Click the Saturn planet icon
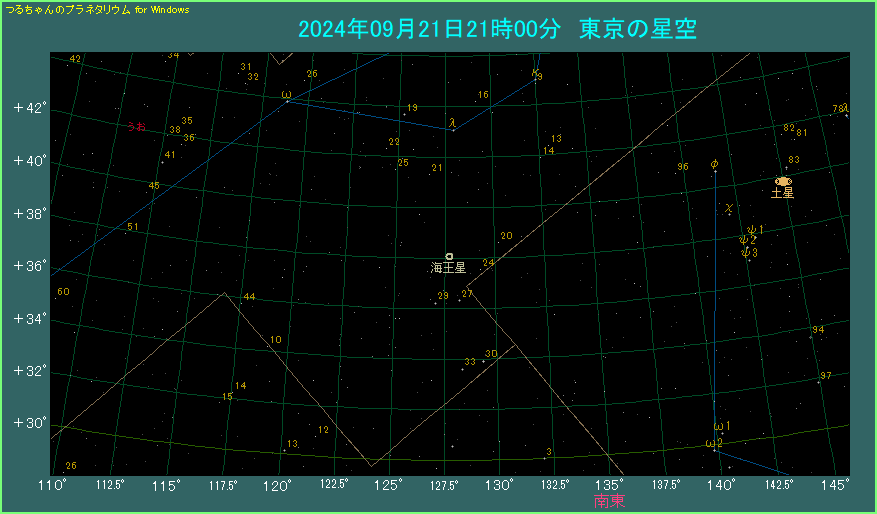Viewport: 877px width, 514px height. [783, 181]
